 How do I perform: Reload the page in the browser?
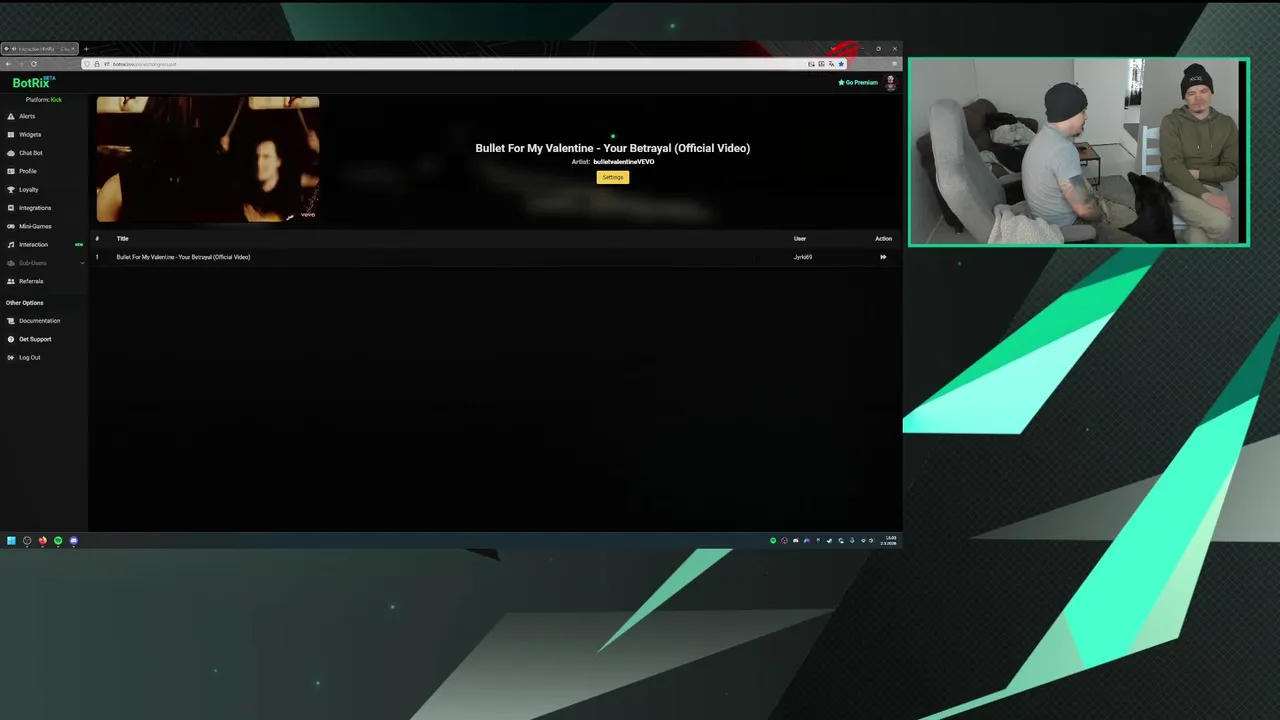(33, 64)
